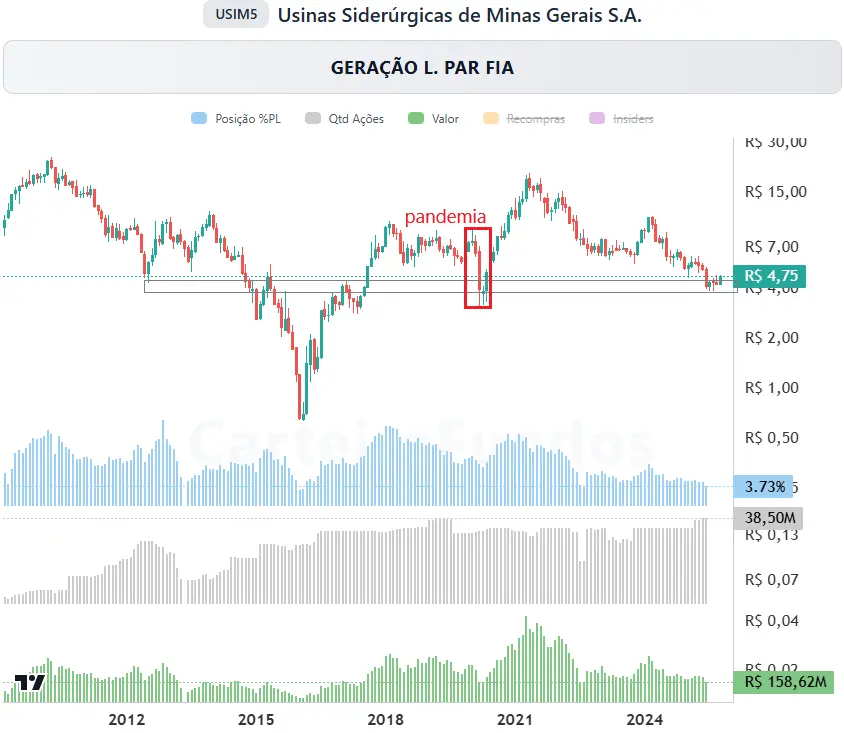Toggle the Valor legend series
This screenshot has height=733, width=844.
(433, 118)
